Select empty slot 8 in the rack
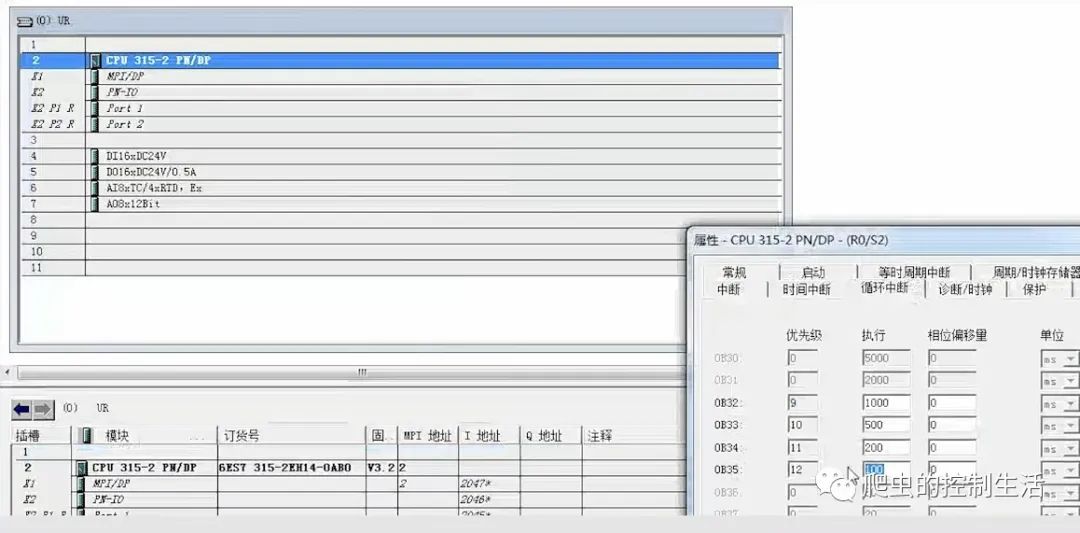The image size is (1080, 533). [x=401, y=220]
